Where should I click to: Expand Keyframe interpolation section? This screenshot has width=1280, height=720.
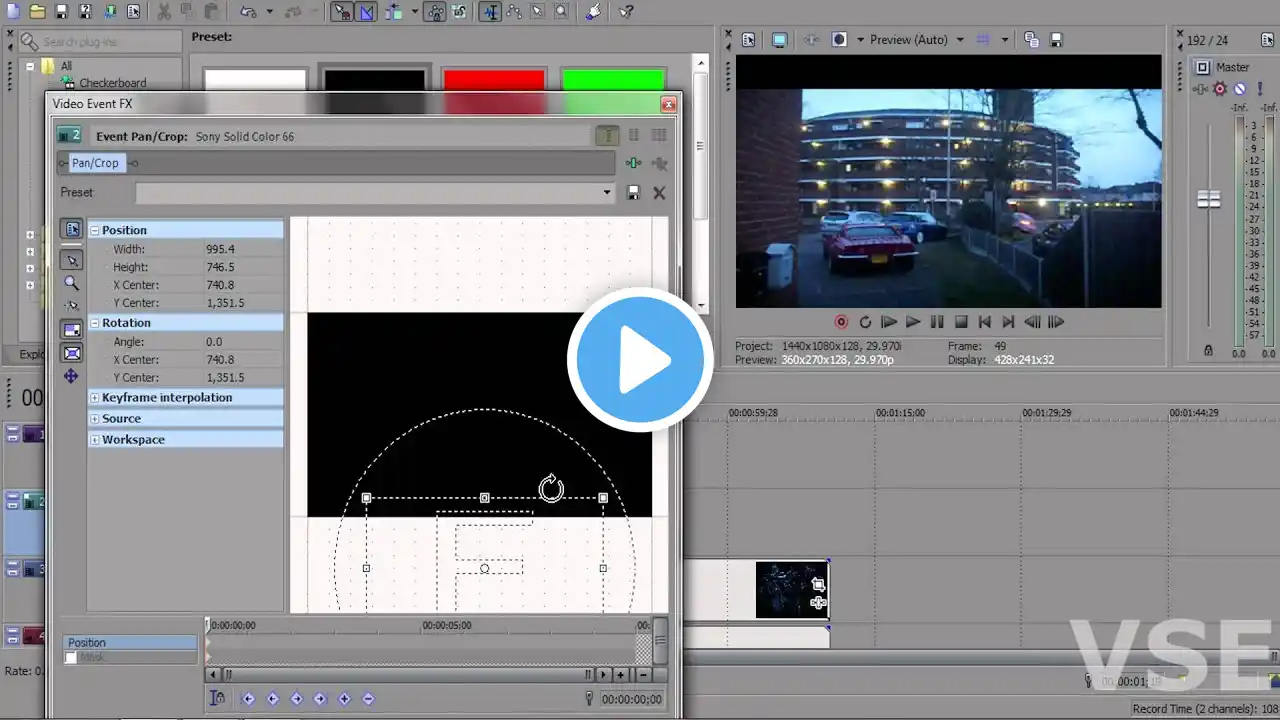(95, 398)
